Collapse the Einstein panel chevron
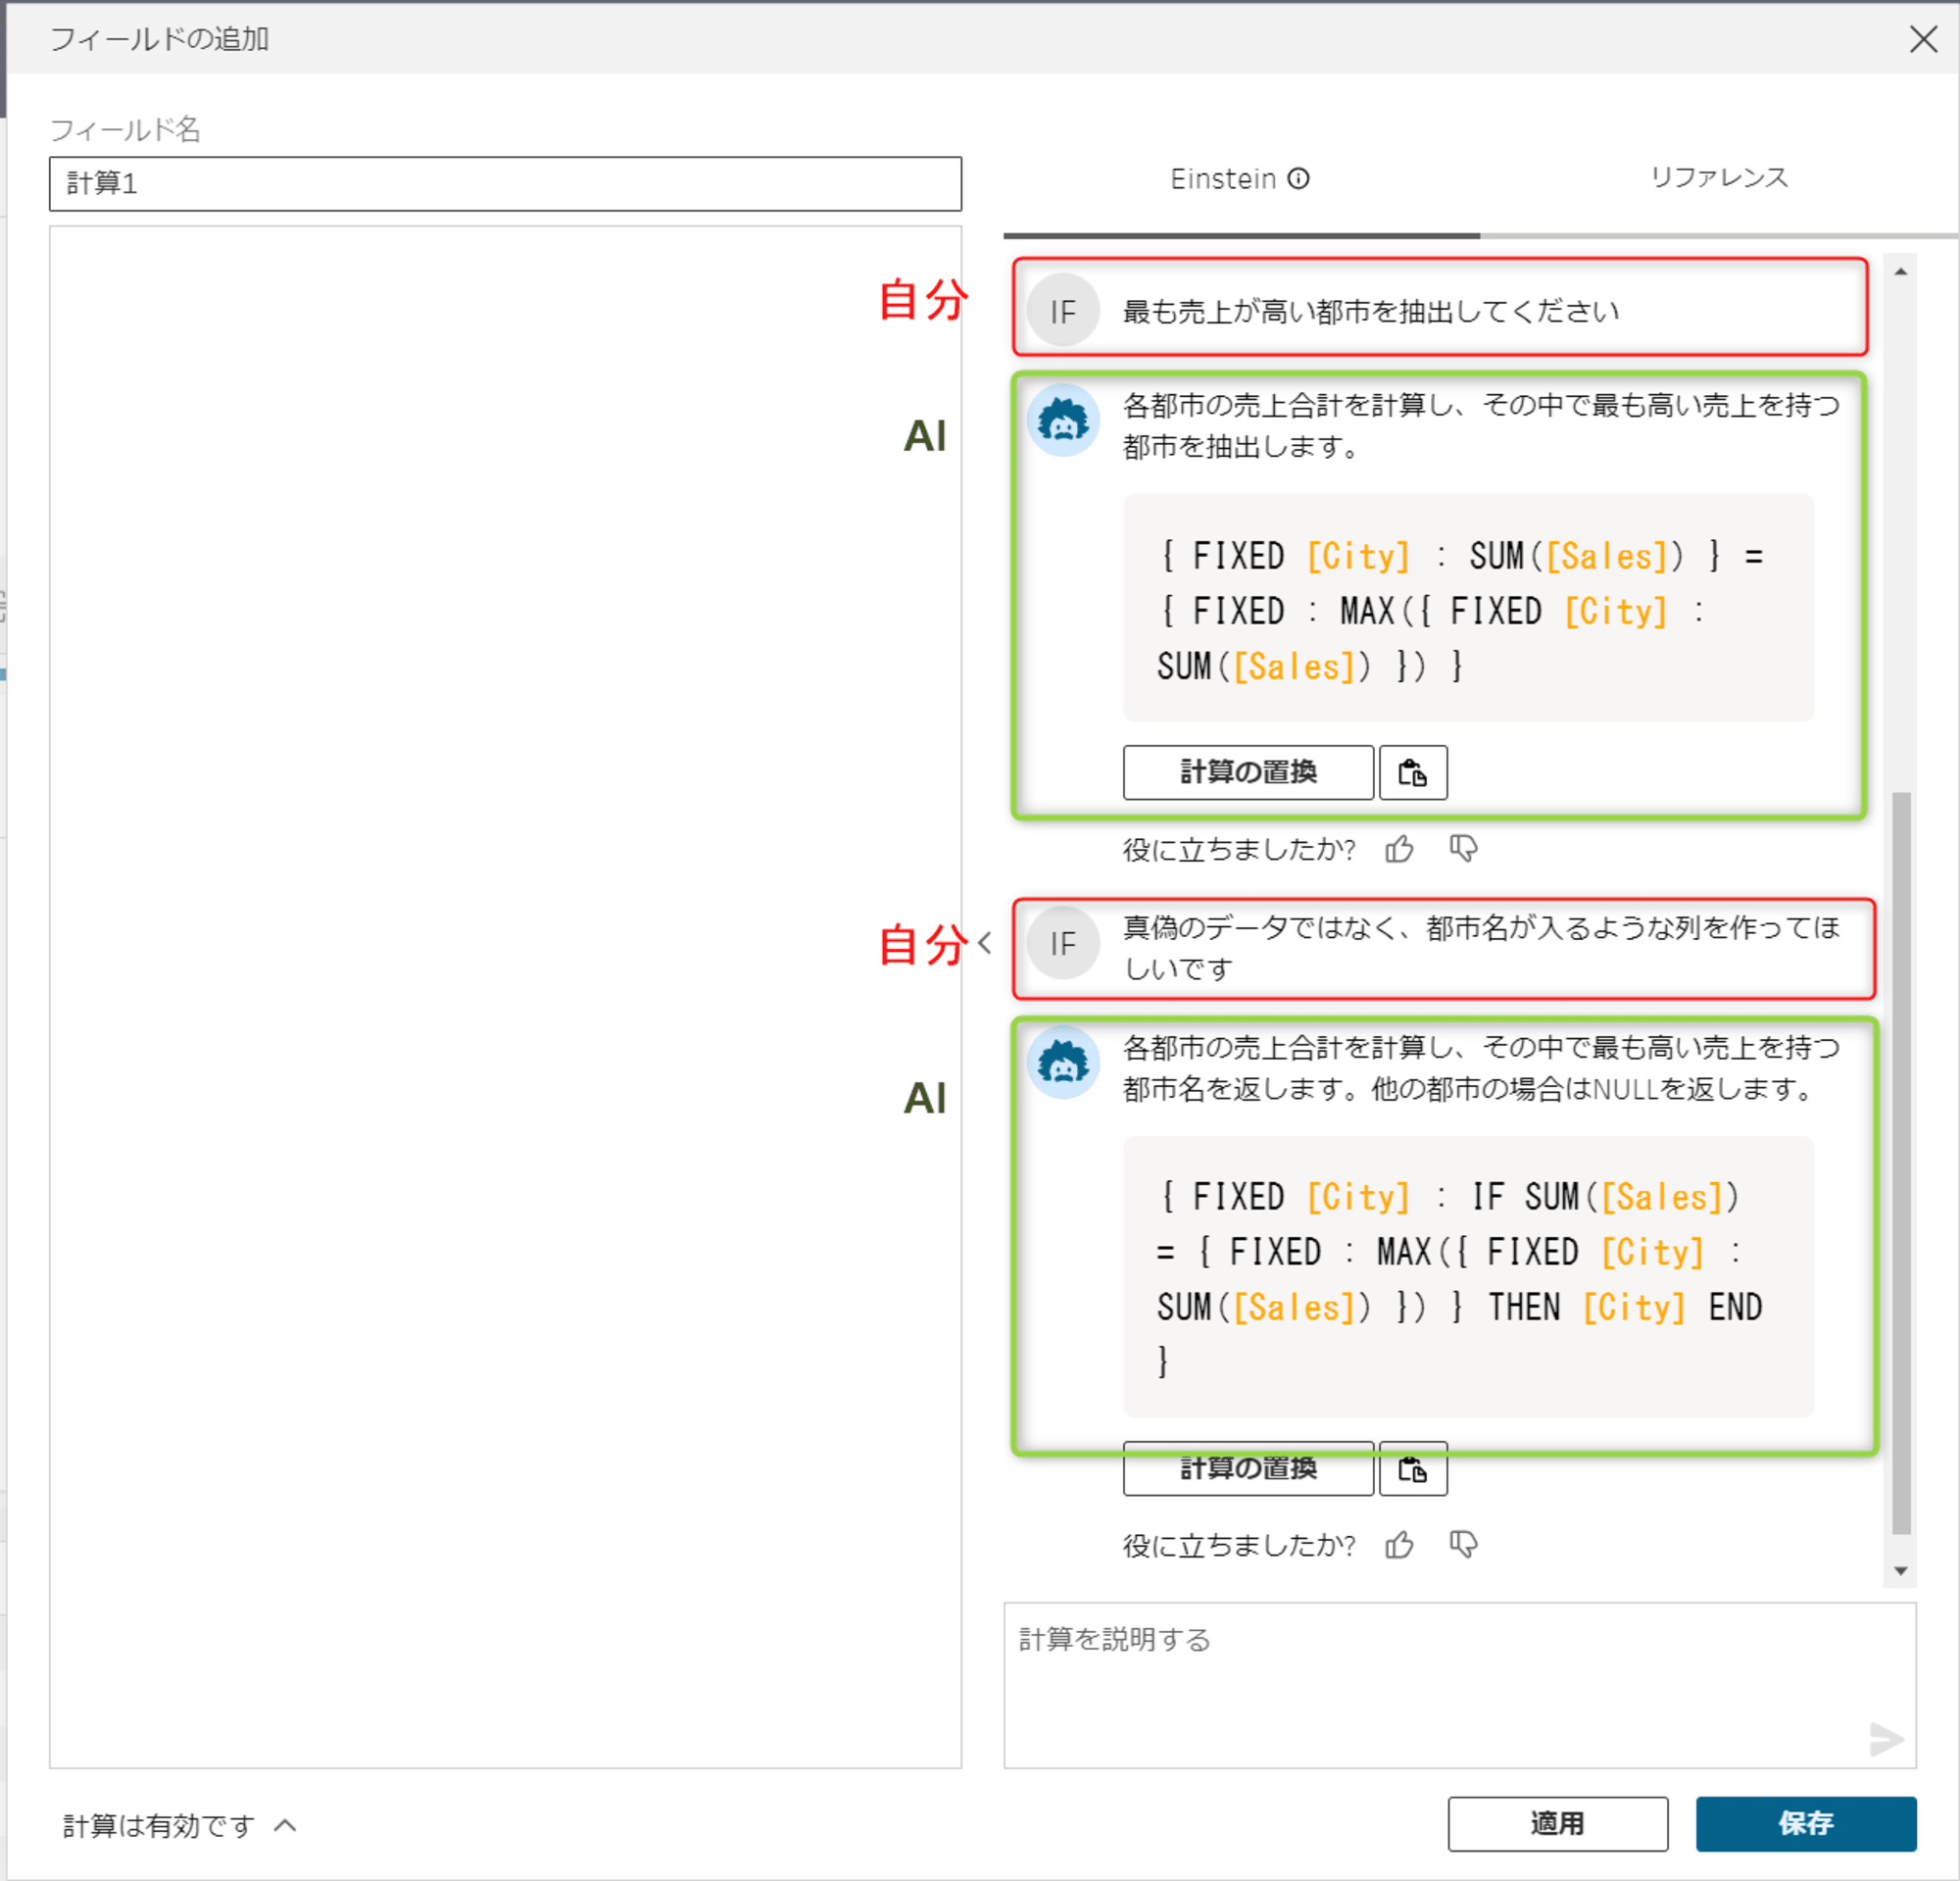1960x1881 pixels. click(x=985, y=943)
